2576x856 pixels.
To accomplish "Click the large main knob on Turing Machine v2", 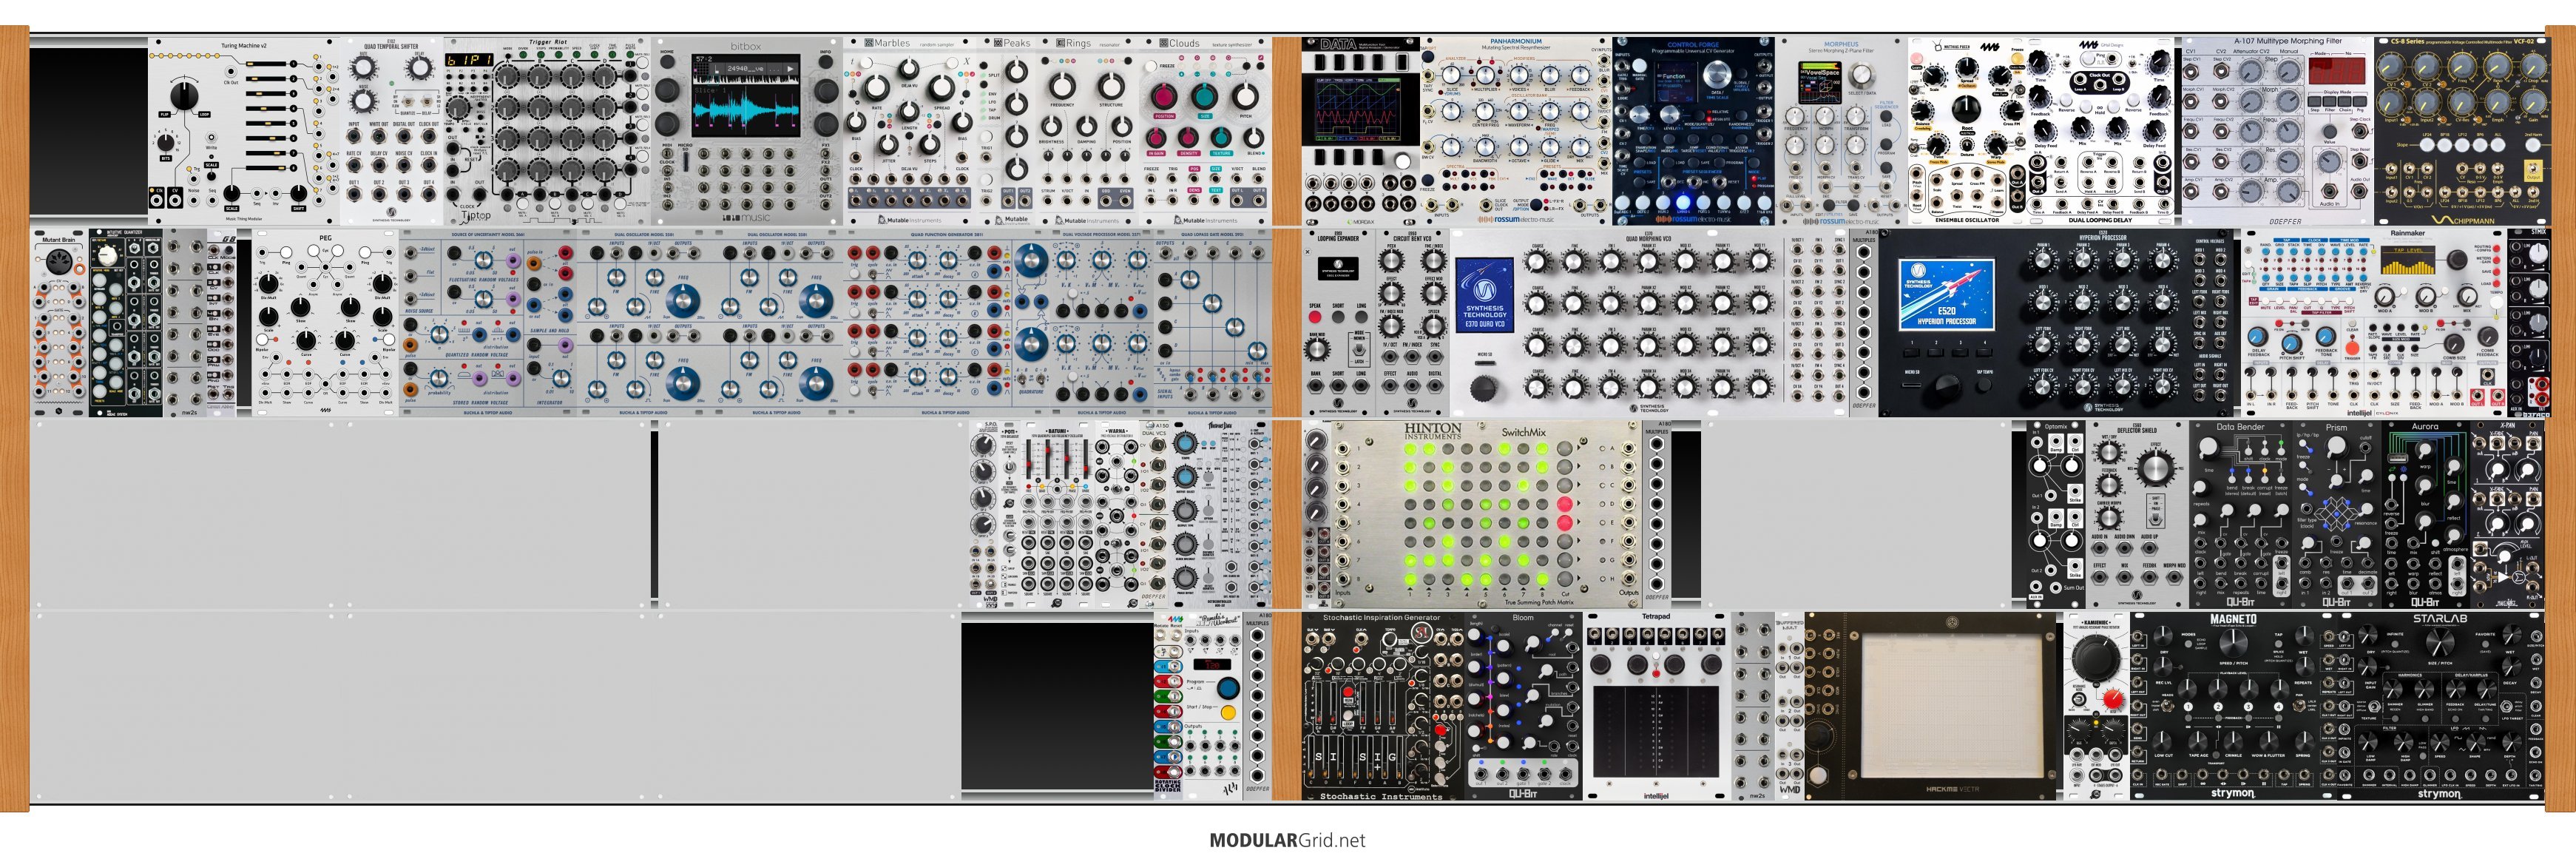I will [x=184, y=97].
